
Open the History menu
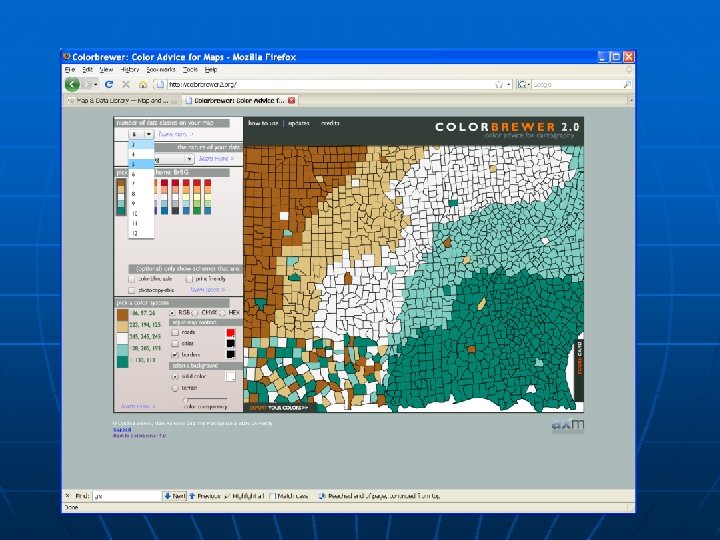click(130, 70)
